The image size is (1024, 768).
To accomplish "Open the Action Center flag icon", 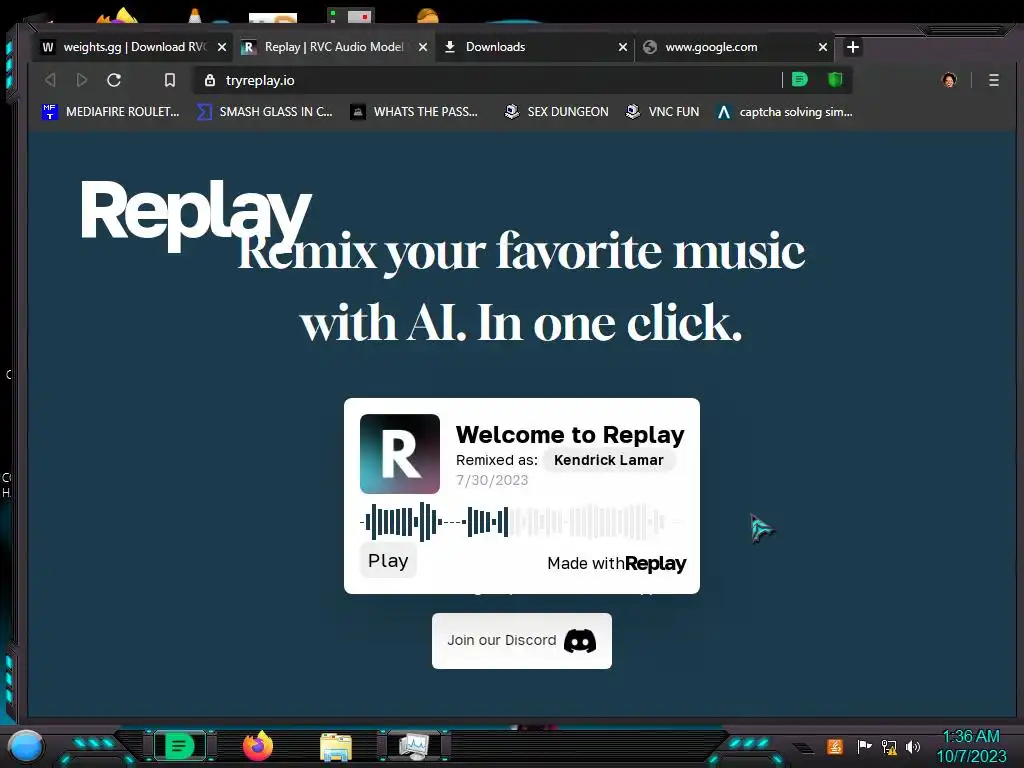I will 864,746.
